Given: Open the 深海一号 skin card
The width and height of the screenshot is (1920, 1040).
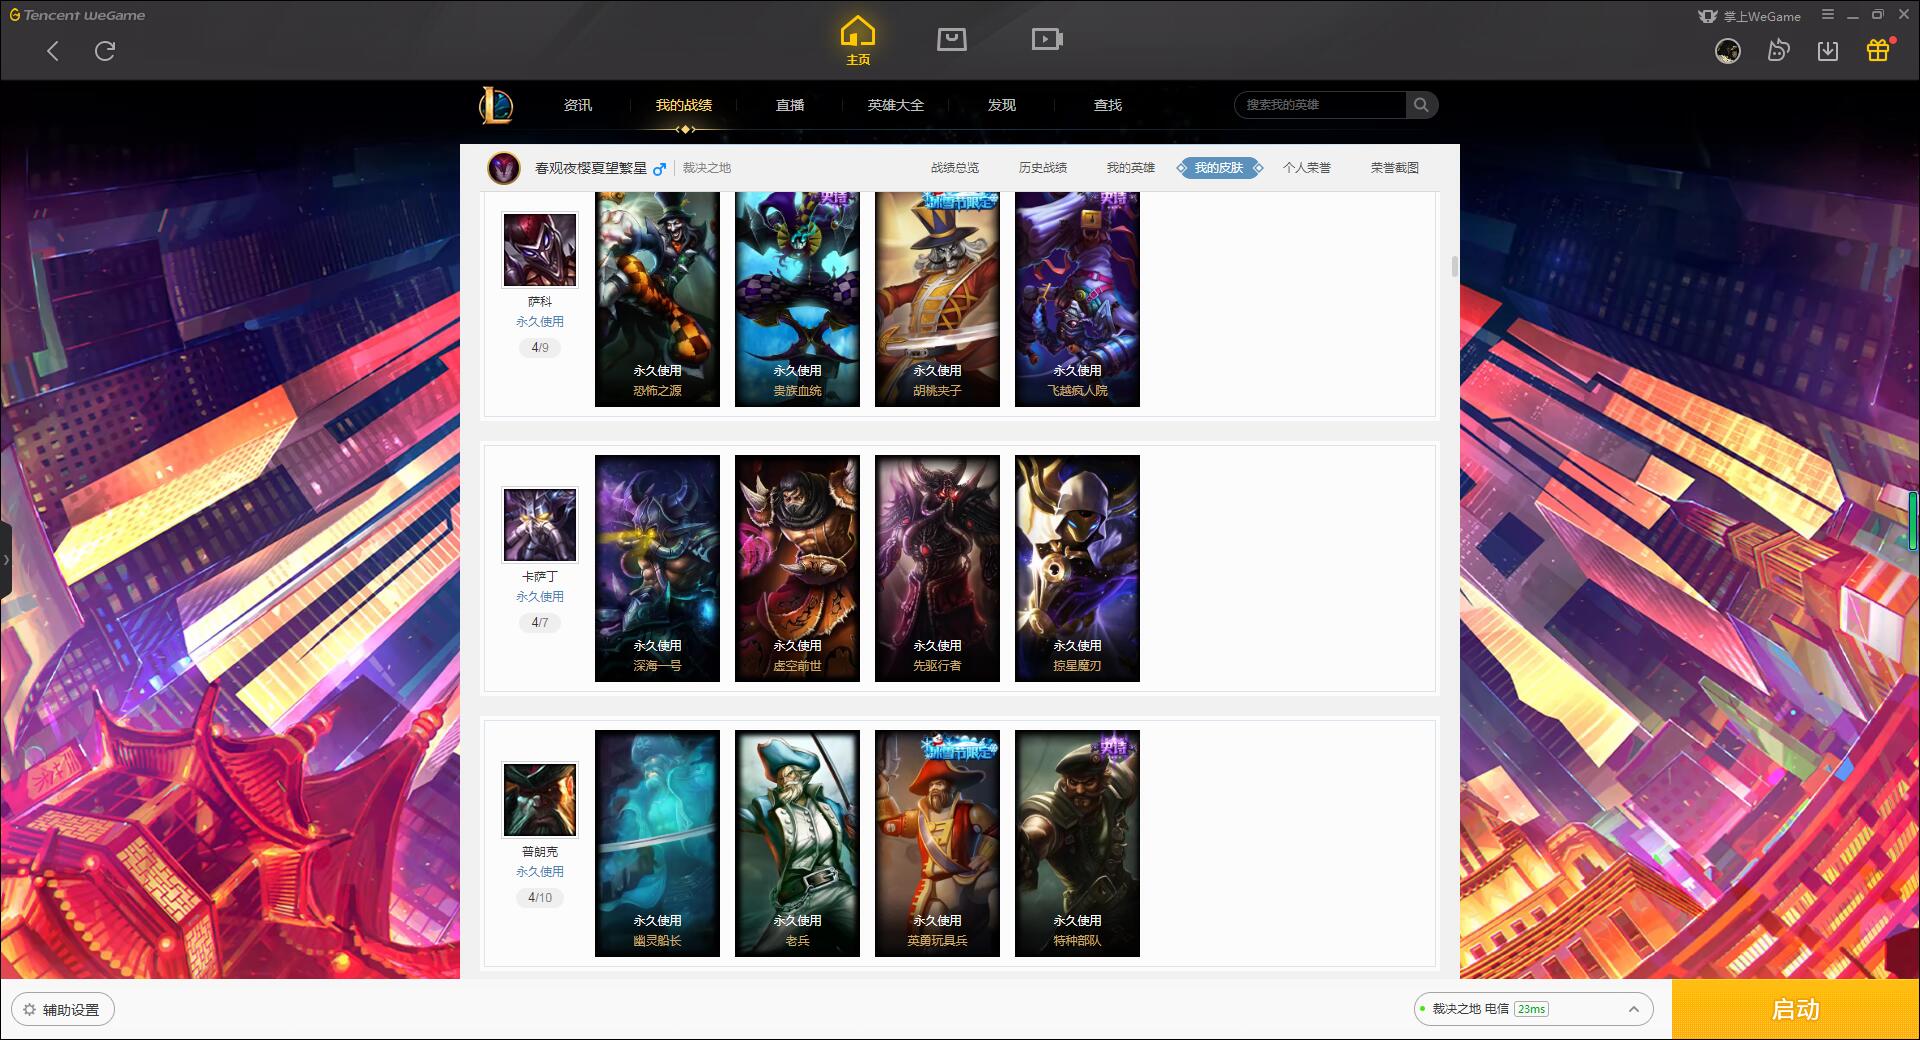Looking at the screenshot, I should (657, 568).
